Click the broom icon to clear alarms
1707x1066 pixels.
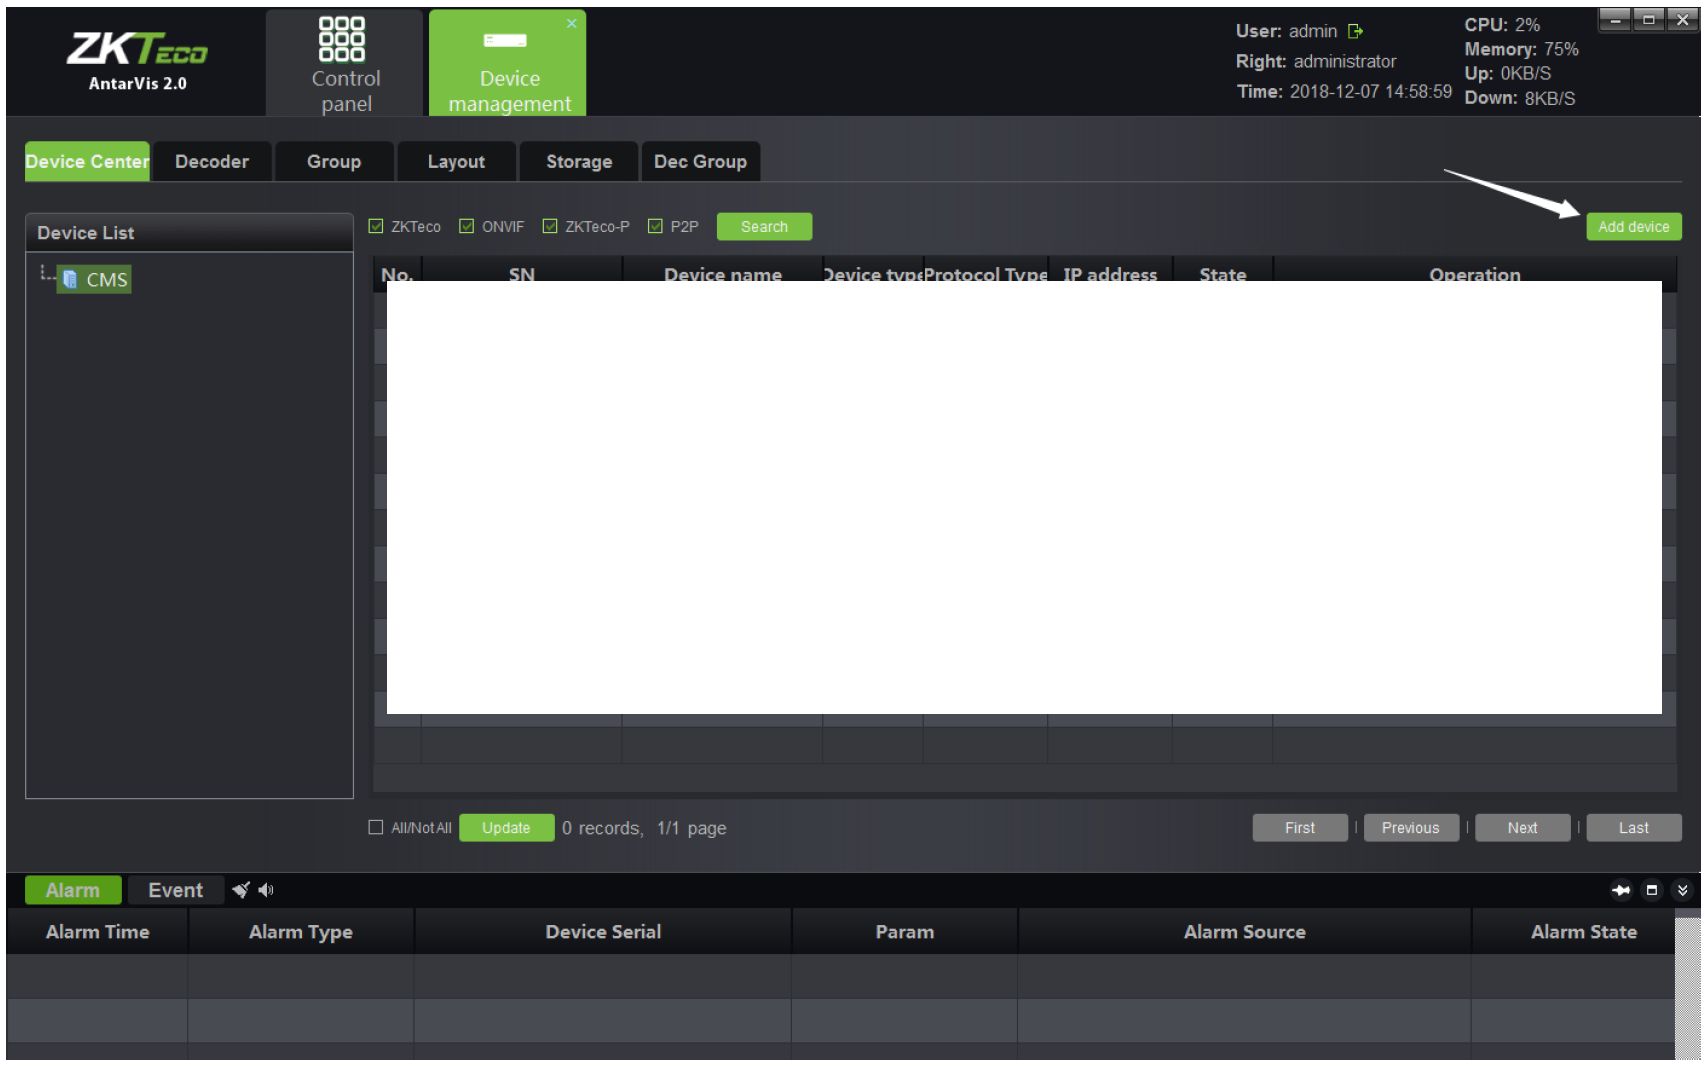(241, 890)
